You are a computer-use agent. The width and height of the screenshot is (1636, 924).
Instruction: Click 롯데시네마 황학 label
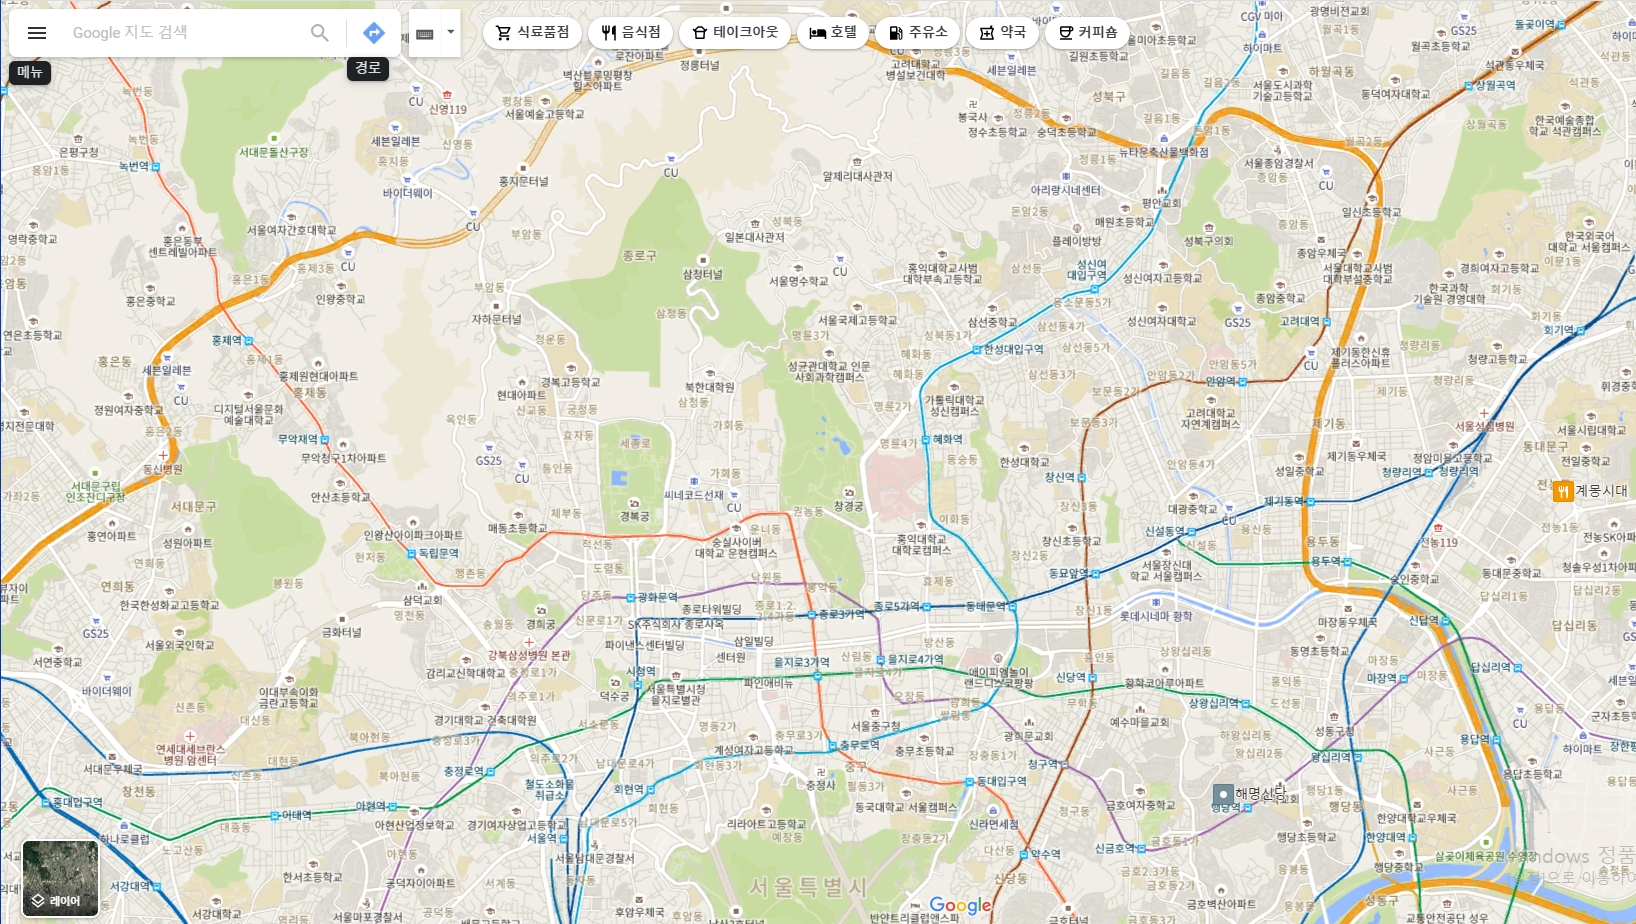(1155, 617)
